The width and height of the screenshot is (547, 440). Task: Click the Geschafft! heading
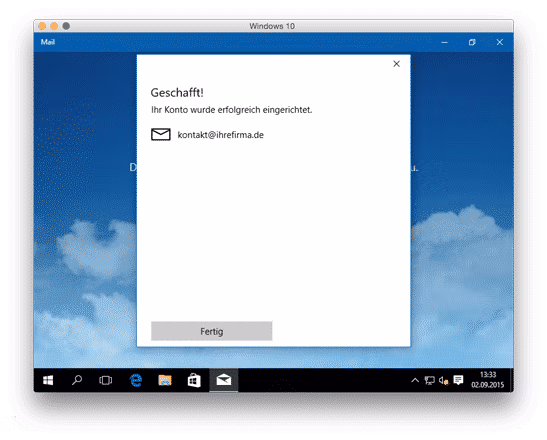pos(177,93)
